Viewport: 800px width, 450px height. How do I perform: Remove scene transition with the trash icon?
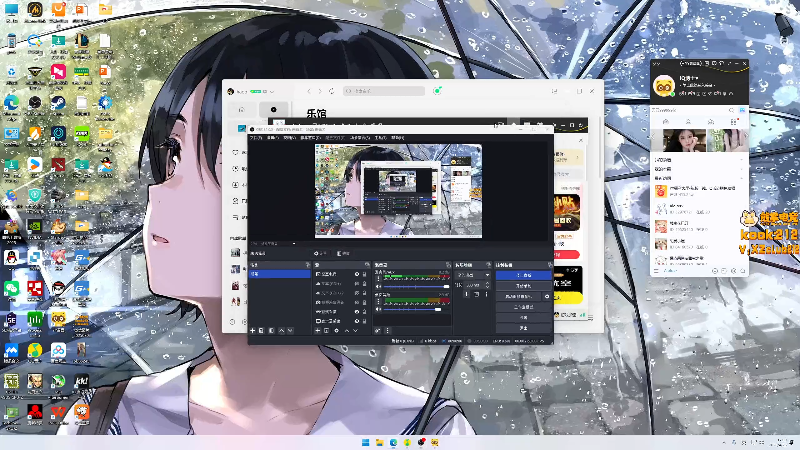pyautogui.click(x=476, y=294)
